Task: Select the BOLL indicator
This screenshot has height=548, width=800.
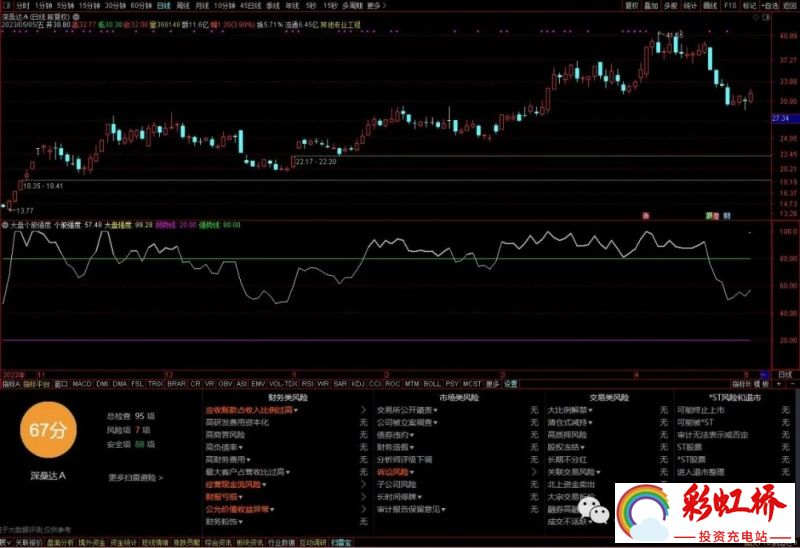Action: [432, 384]
